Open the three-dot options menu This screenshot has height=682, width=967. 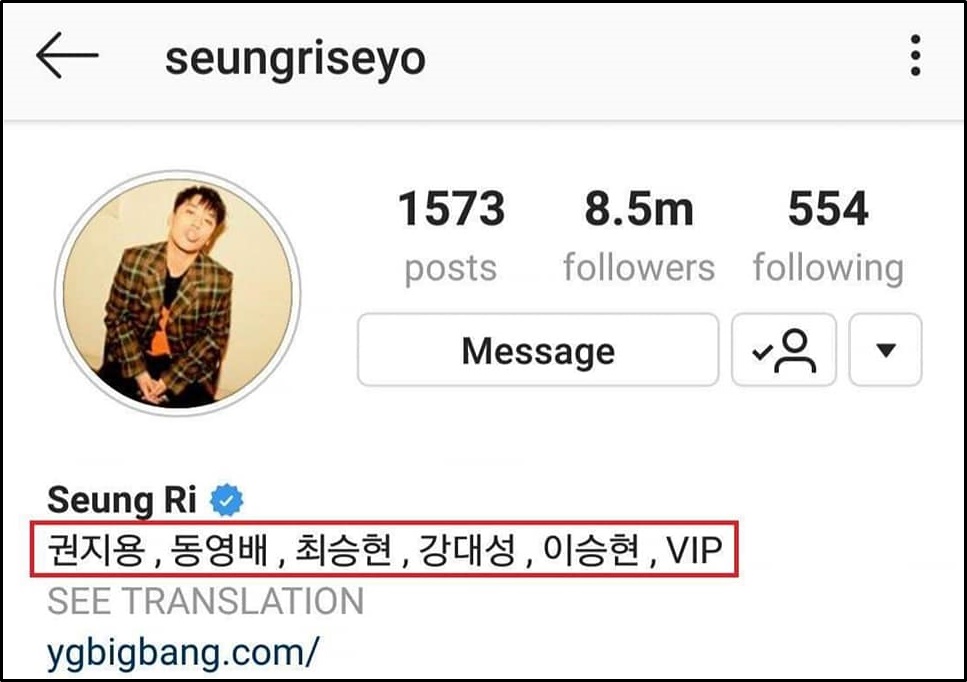[x=915, y=55]
